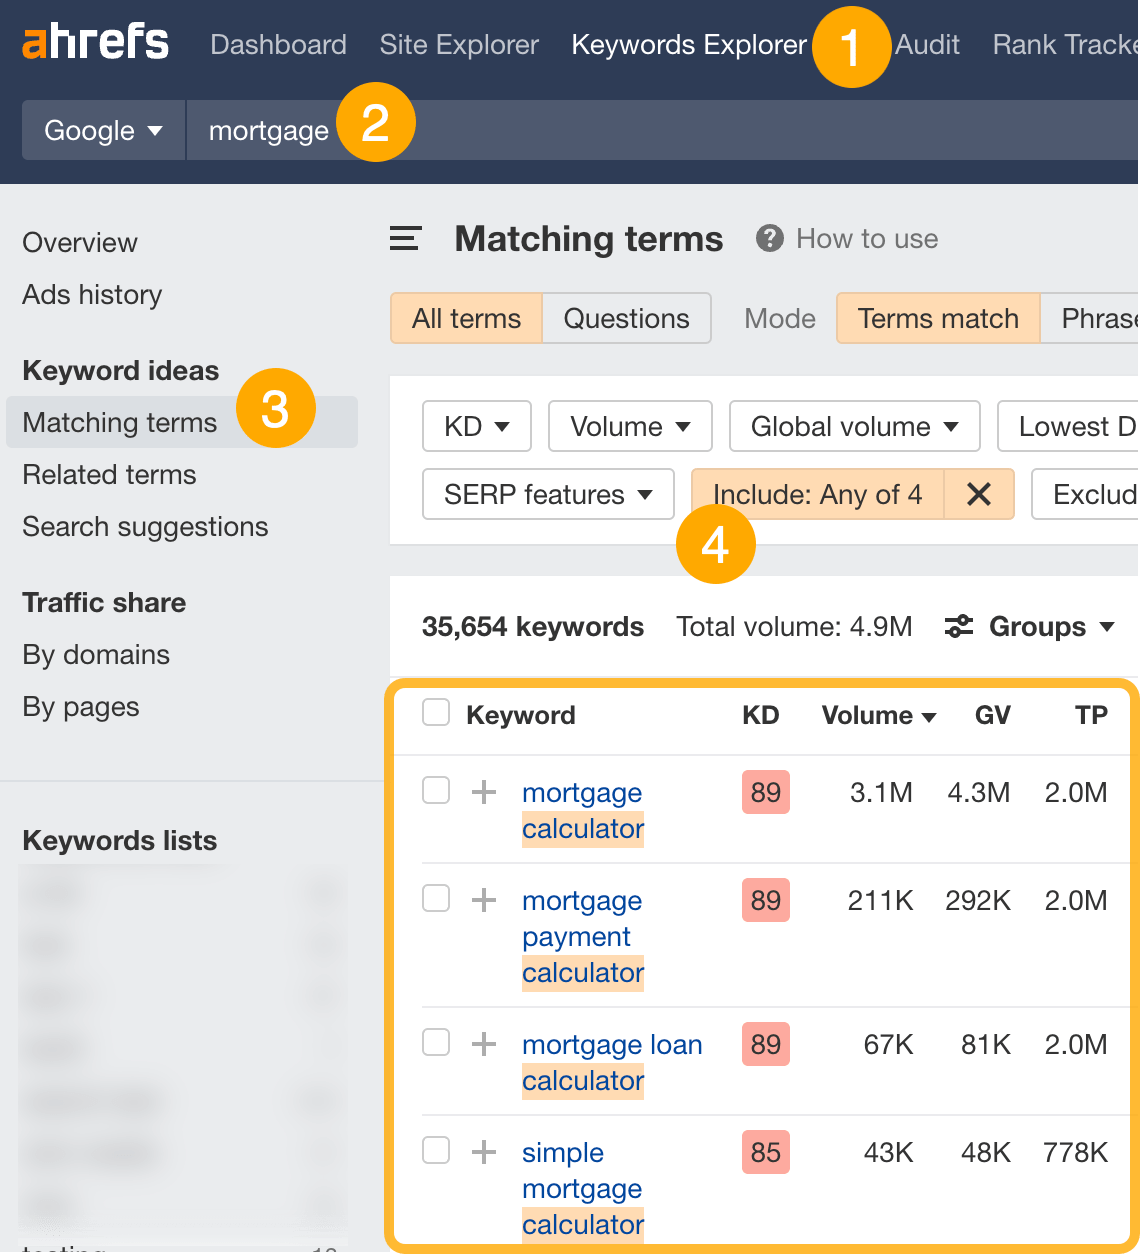The width and height of the screenshot is (1140, 1256).
Task: Open the Google search engine dropdown
Action: (102, 130)
